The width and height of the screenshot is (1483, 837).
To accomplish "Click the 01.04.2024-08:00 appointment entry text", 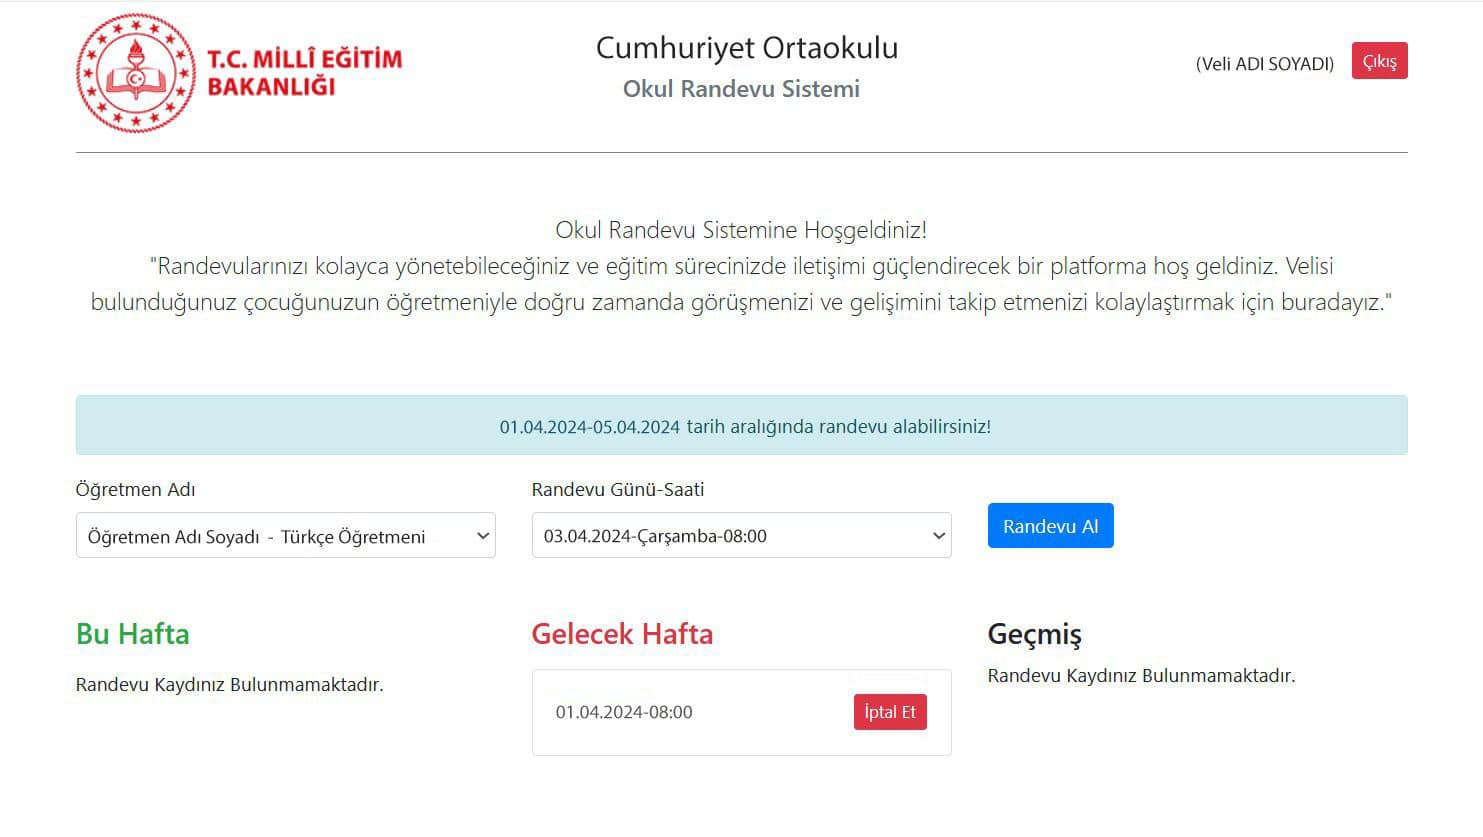I will click(x=624, y=712).
